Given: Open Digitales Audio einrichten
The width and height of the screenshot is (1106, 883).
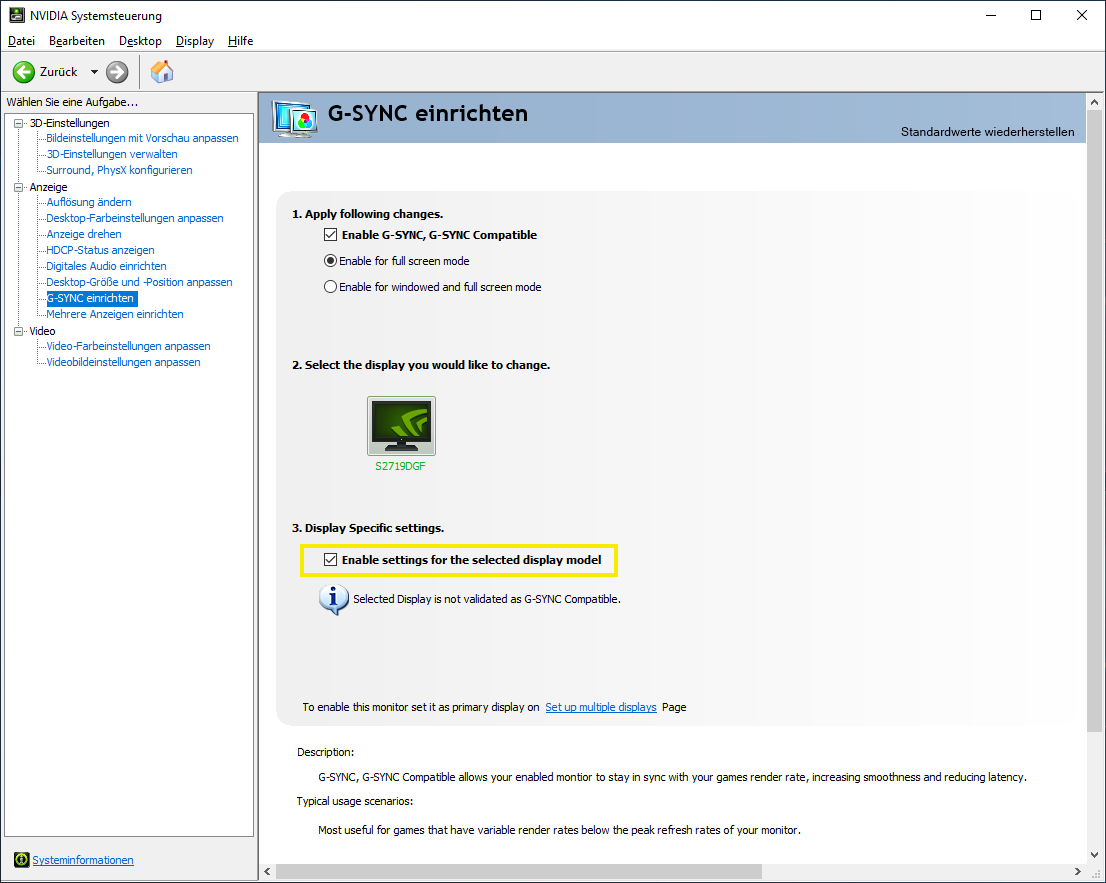Looking at the screenshot, I should click(x=107, y=267).
